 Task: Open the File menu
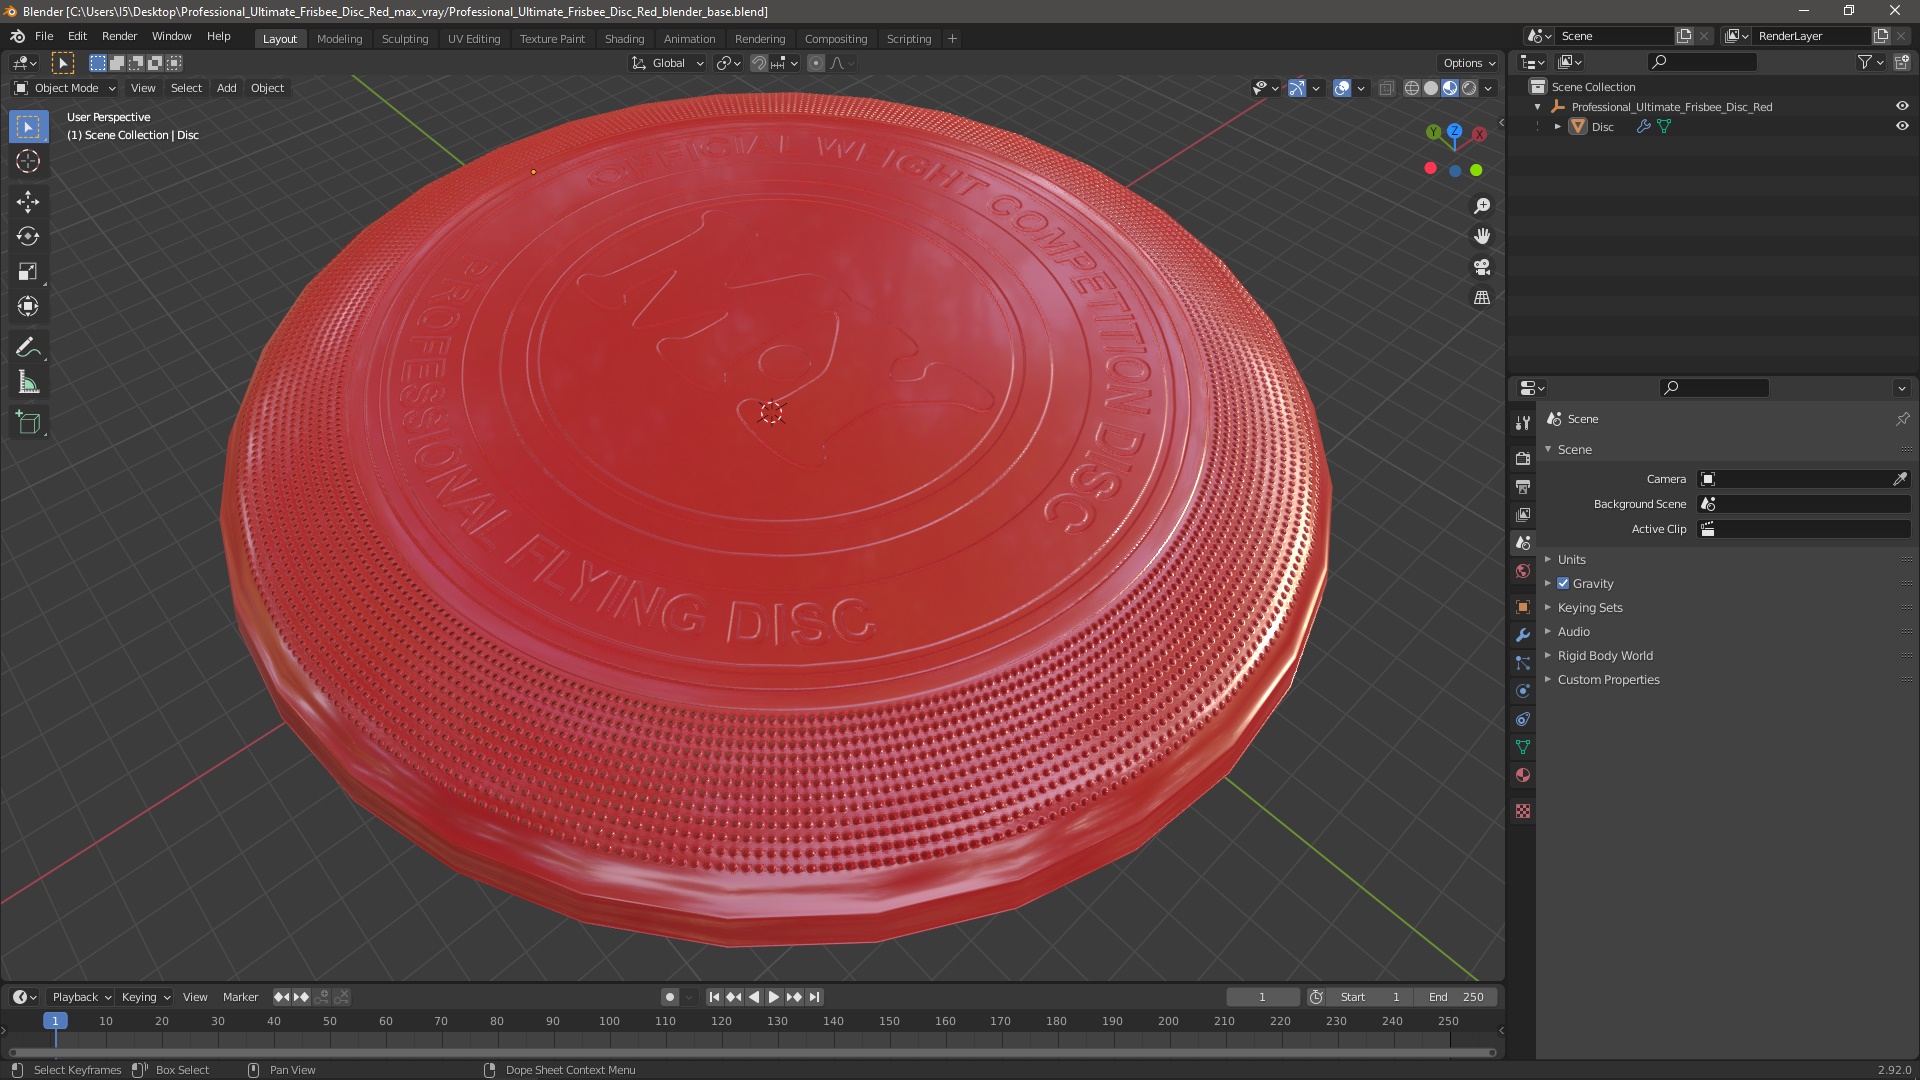coord(44,36)
